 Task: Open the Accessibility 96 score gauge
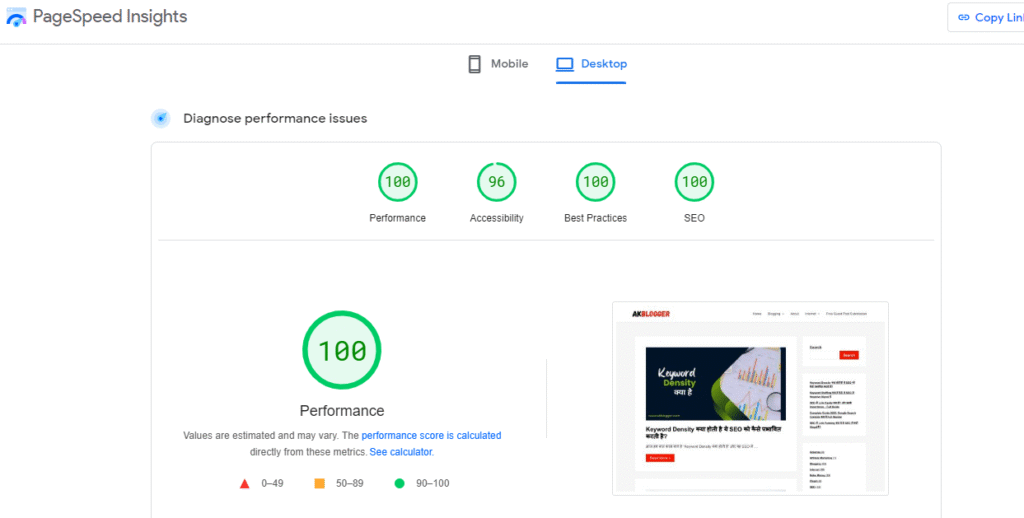click(x=496, y=182)
